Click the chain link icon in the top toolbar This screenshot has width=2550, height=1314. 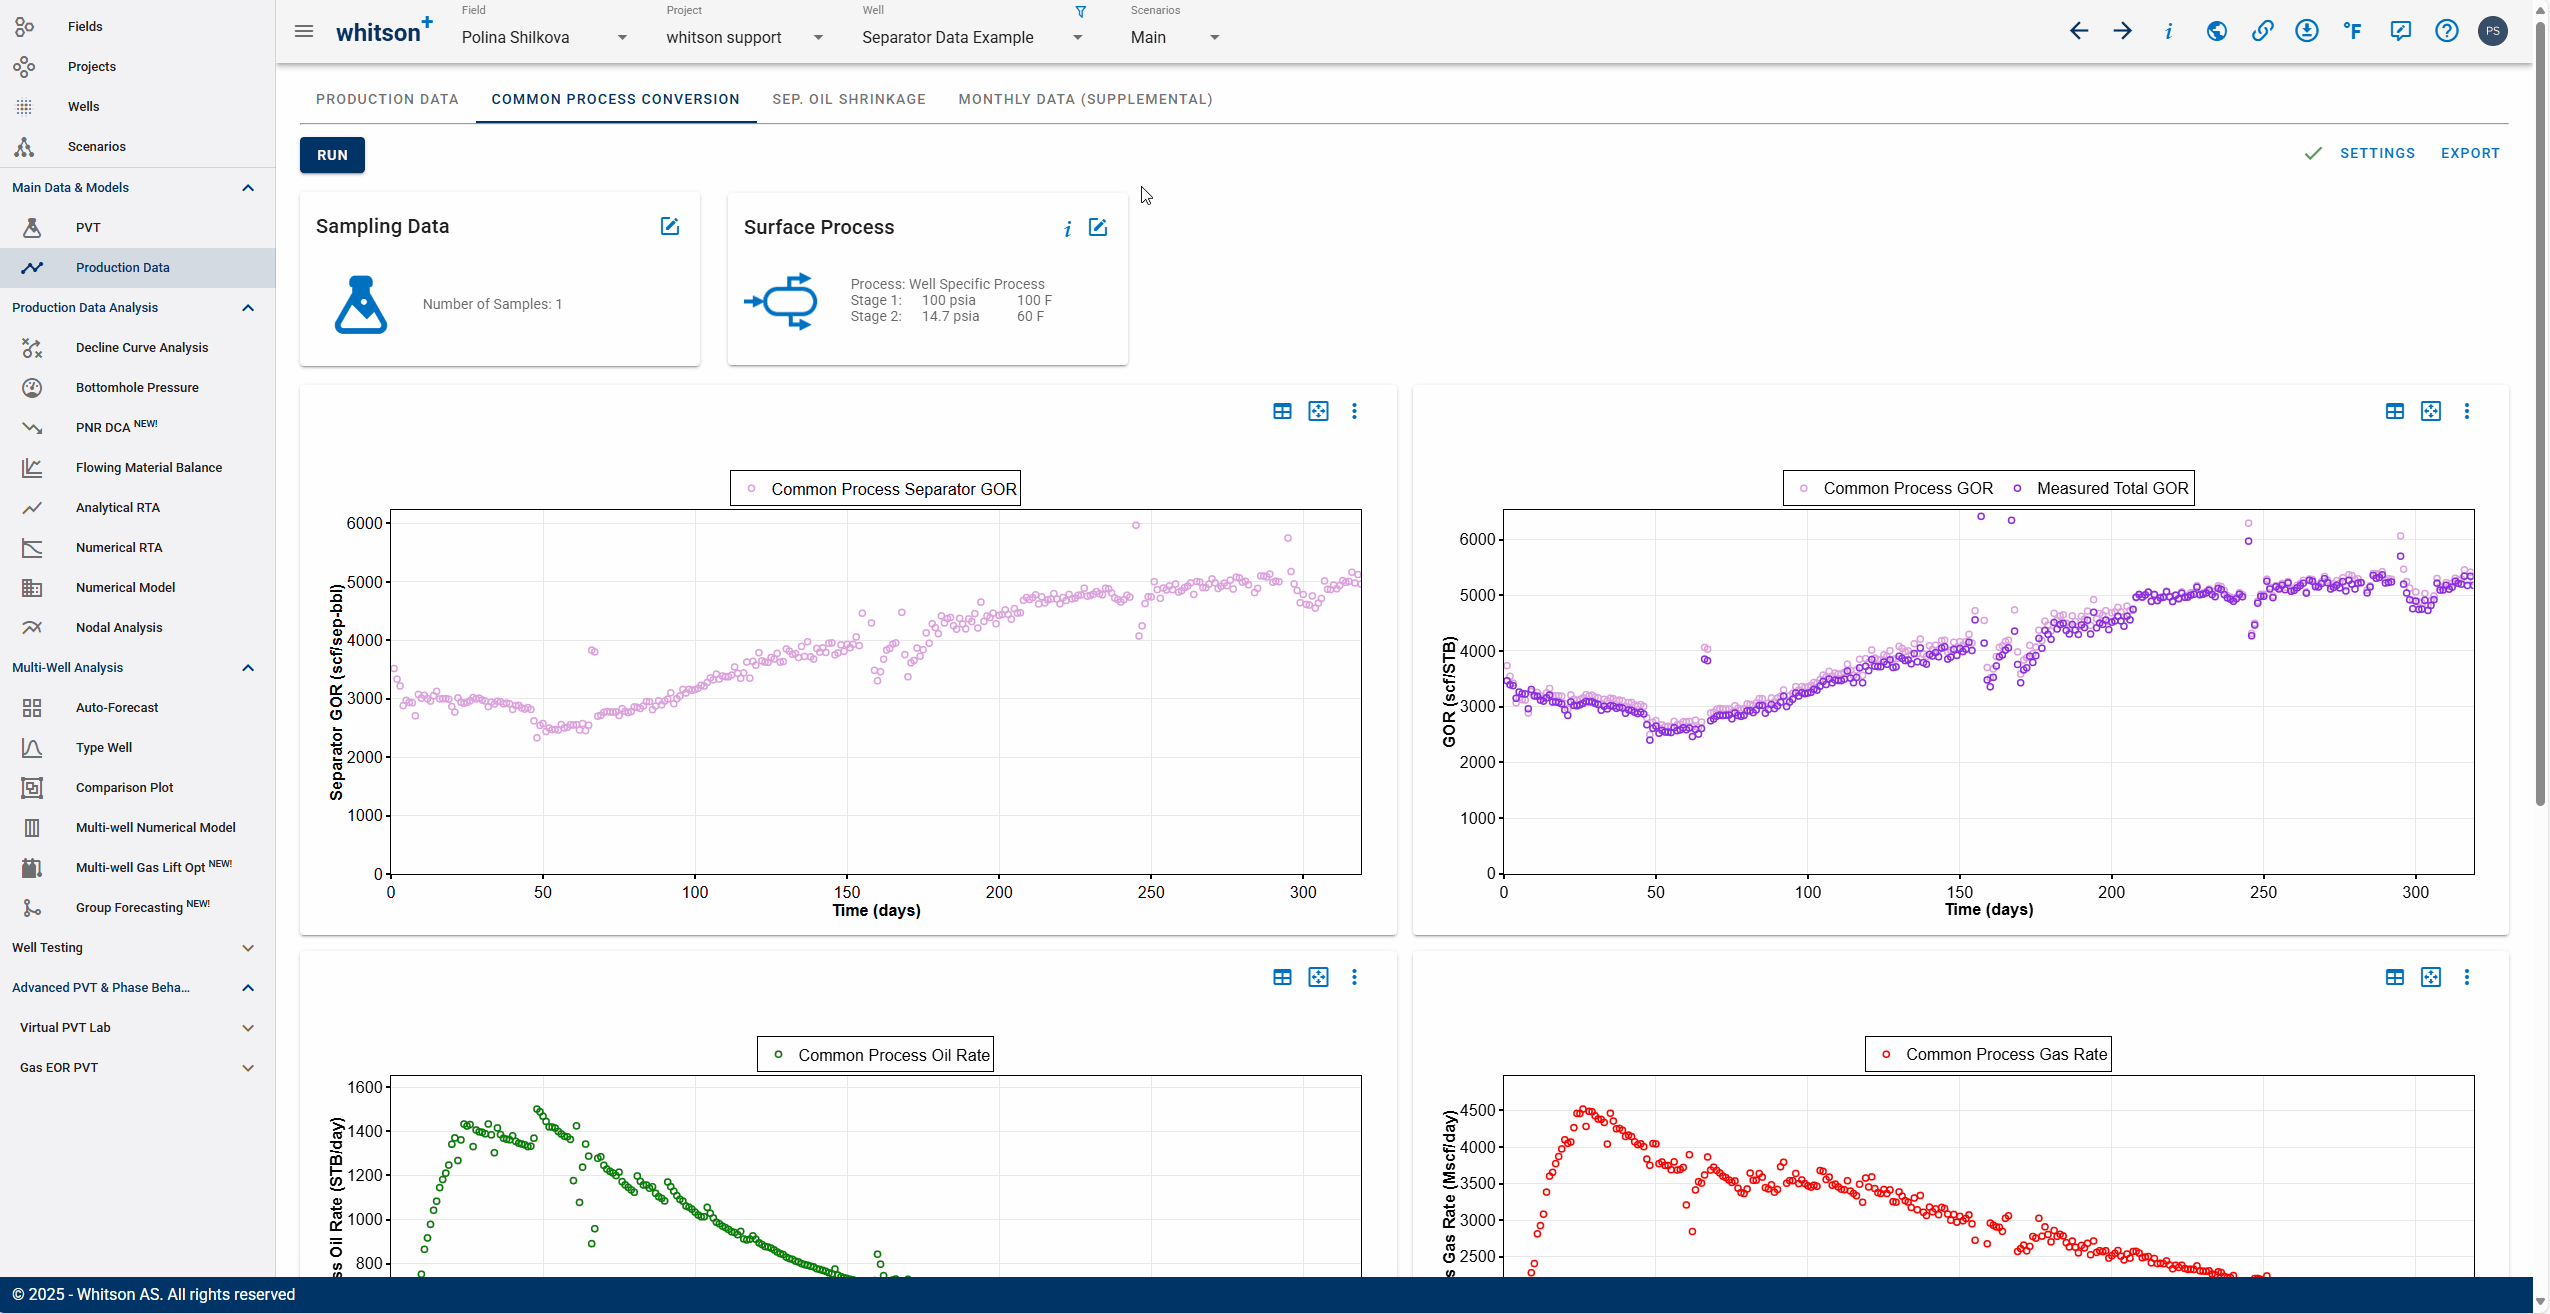2262,31
